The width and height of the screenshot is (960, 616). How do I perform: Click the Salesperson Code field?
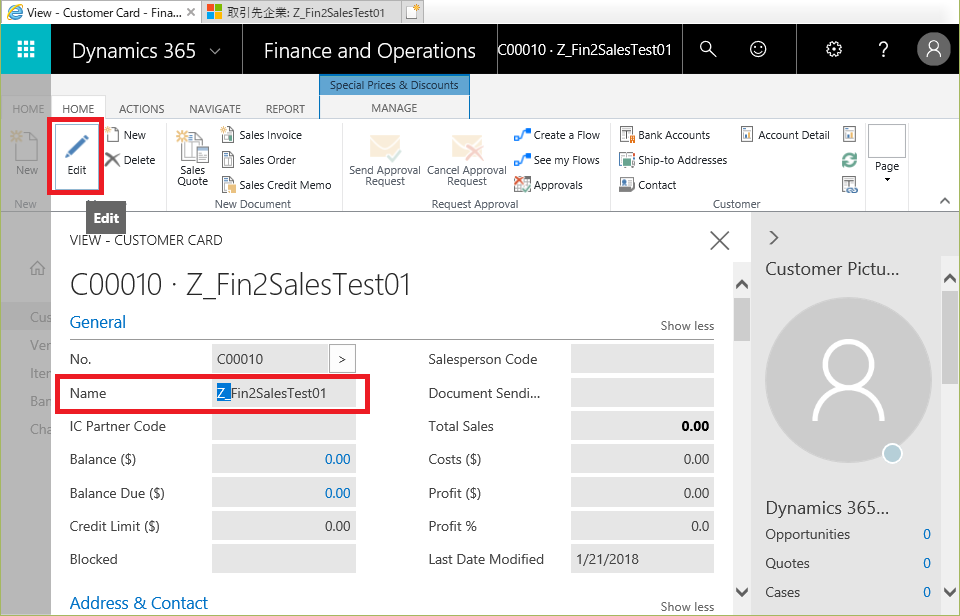642,359
